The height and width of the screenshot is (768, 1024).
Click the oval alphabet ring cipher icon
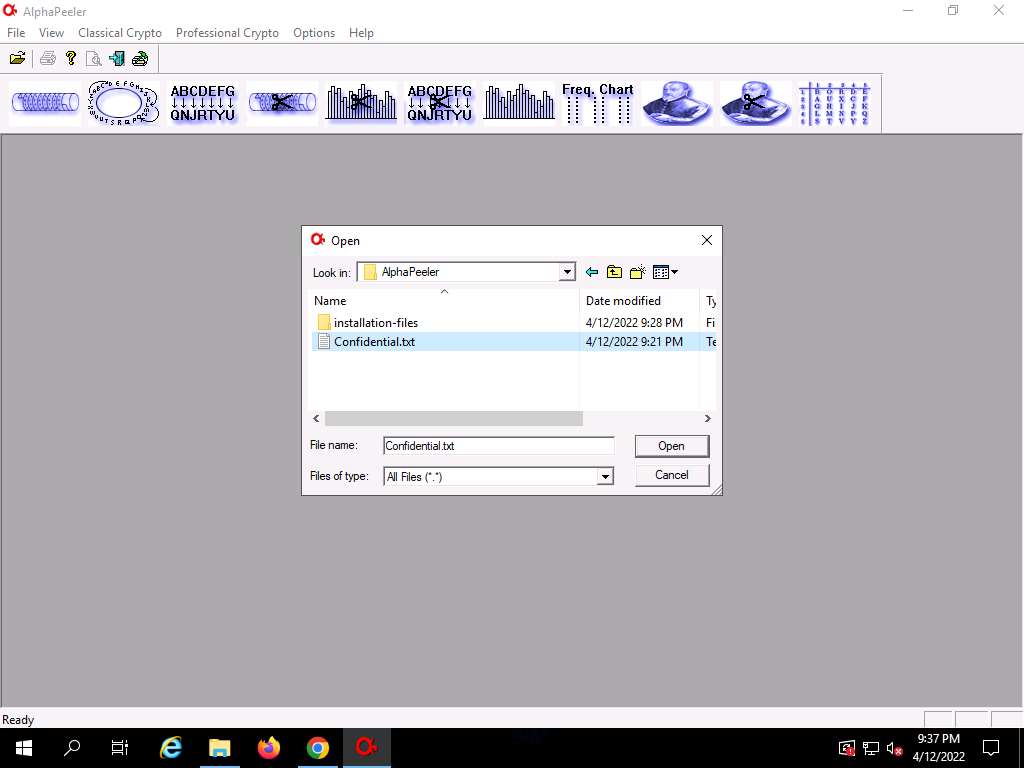pyautogui.click(x=123, y=104)
